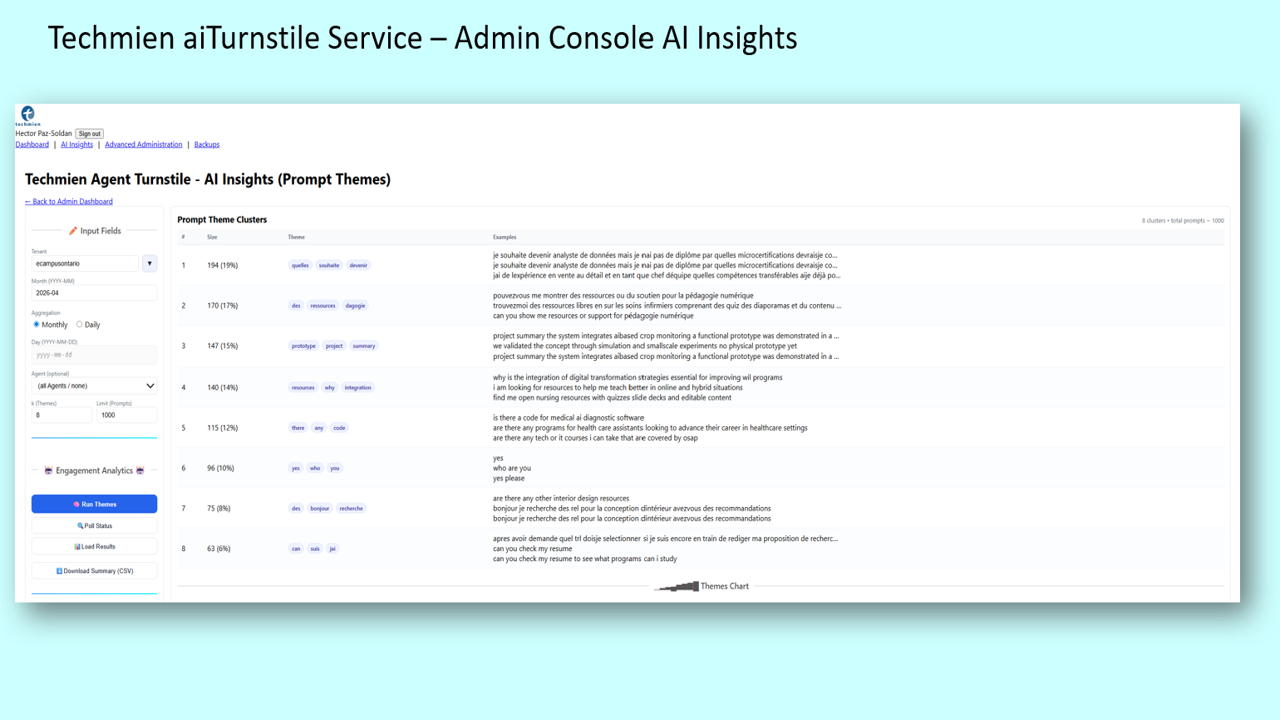This screenshot has width=1280, height=720.
Task: Click the 'who are you' example text
Action: (x=512, y=469)
